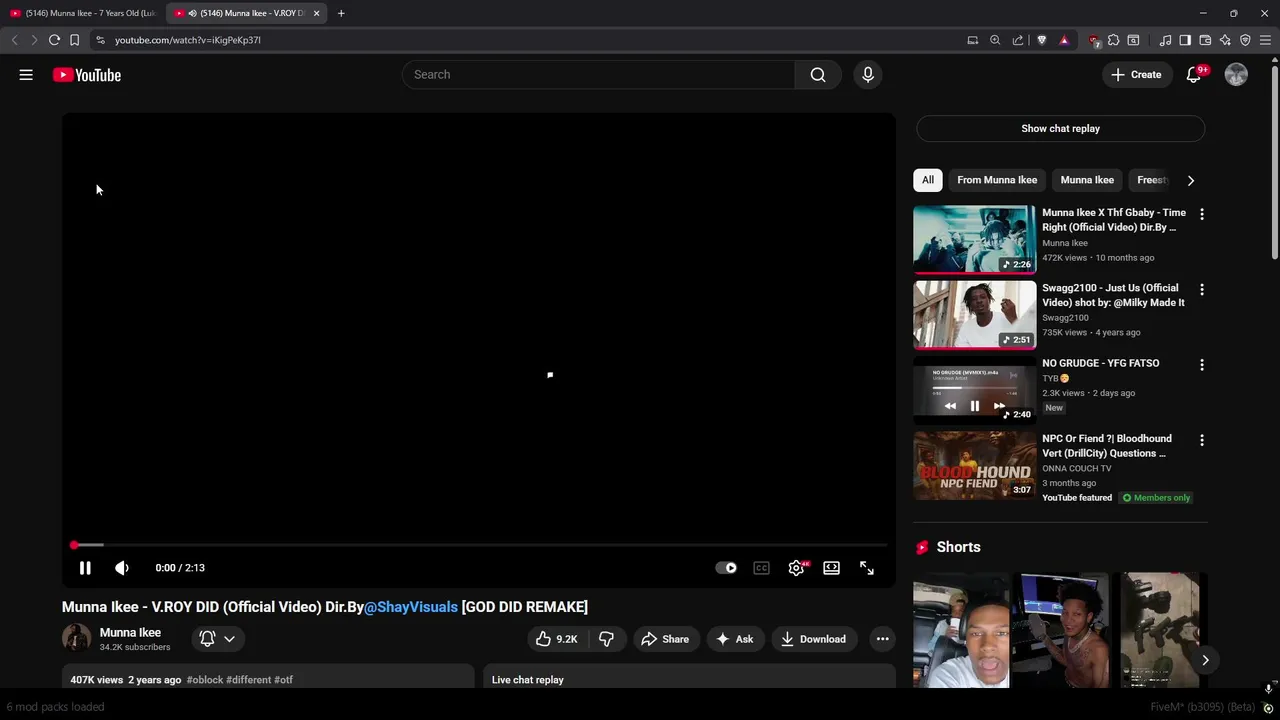Download the video

point(813,639)
